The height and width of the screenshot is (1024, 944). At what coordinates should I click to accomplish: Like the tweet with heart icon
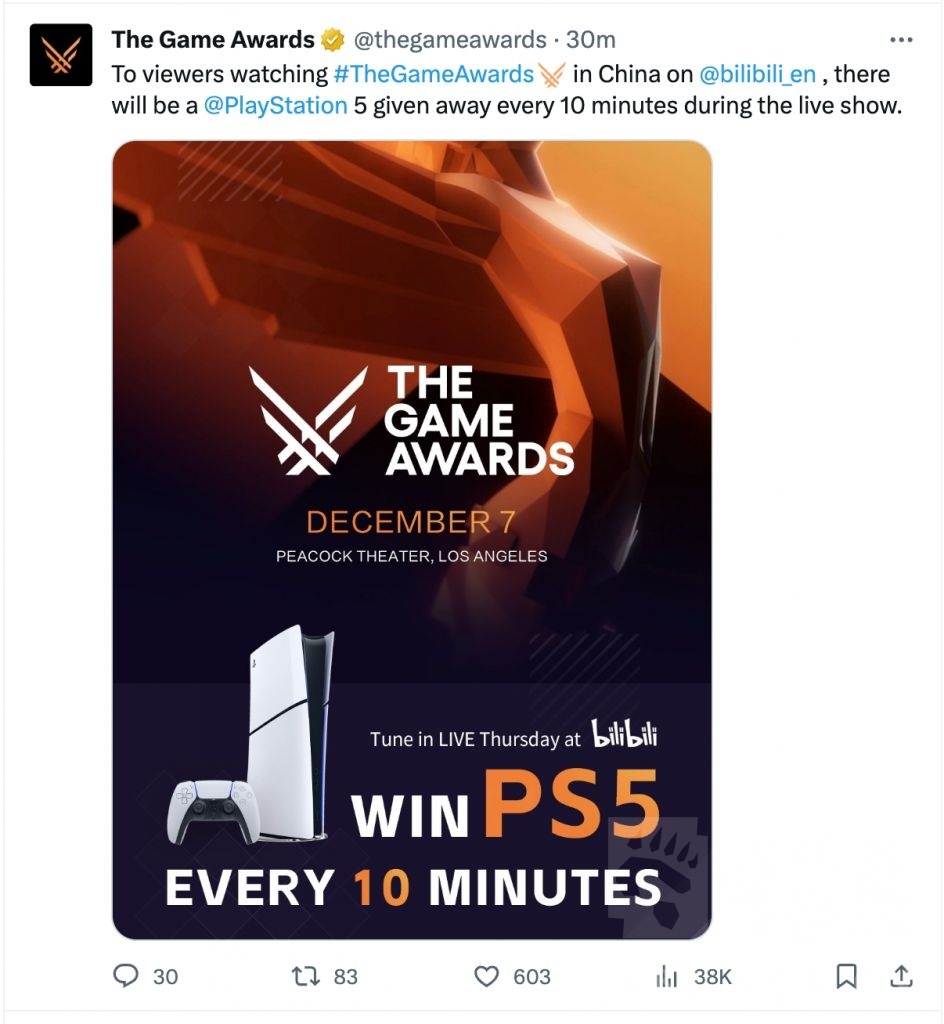click(x=486, y=976)
